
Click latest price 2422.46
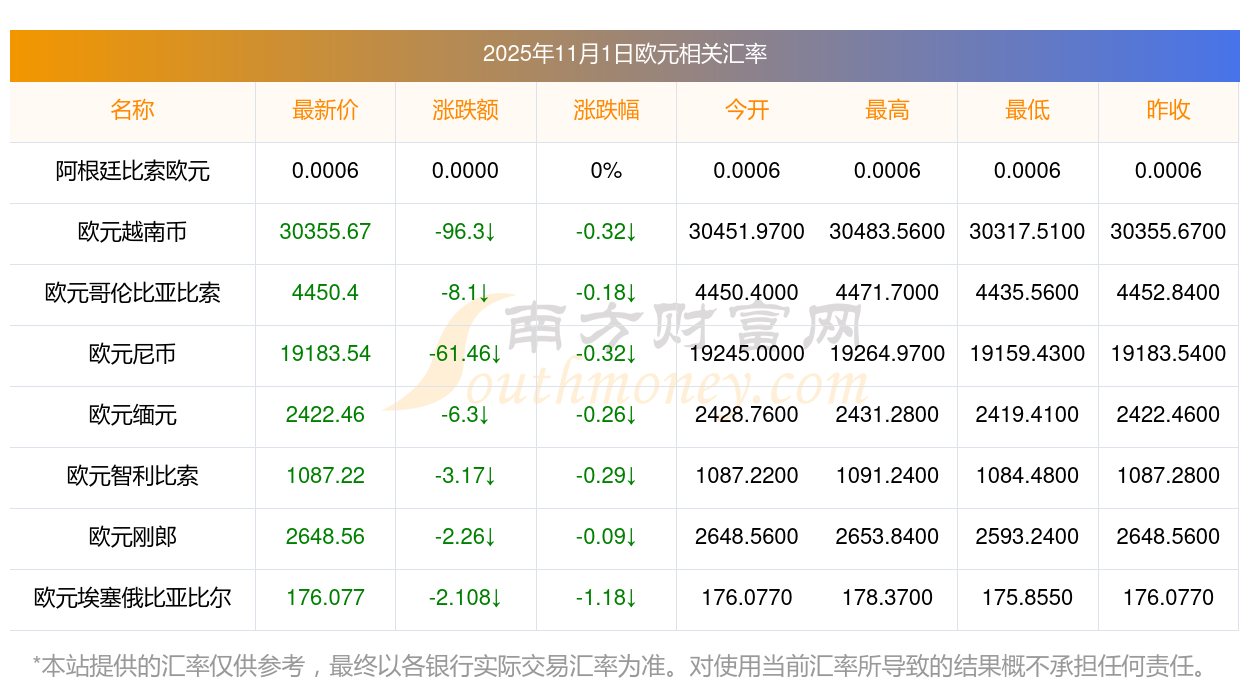[325, 415]
